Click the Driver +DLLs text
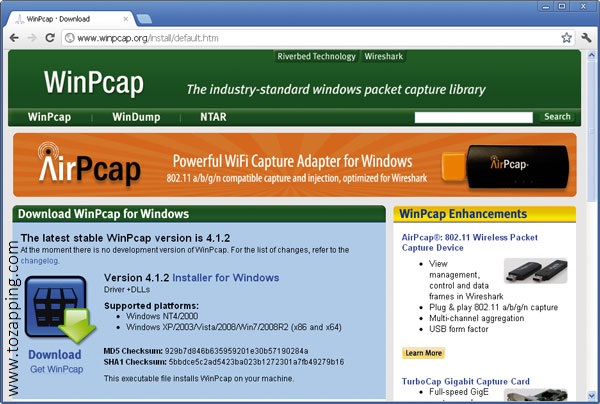The height and width of the screenshot is (404, 600). point(127,290)
